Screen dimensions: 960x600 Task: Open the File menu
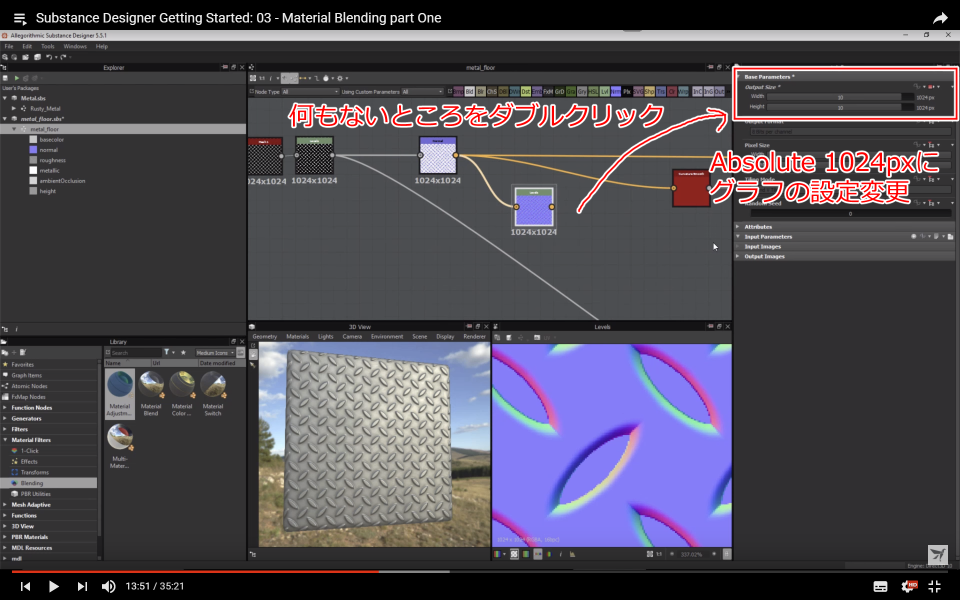pos(9,46)
